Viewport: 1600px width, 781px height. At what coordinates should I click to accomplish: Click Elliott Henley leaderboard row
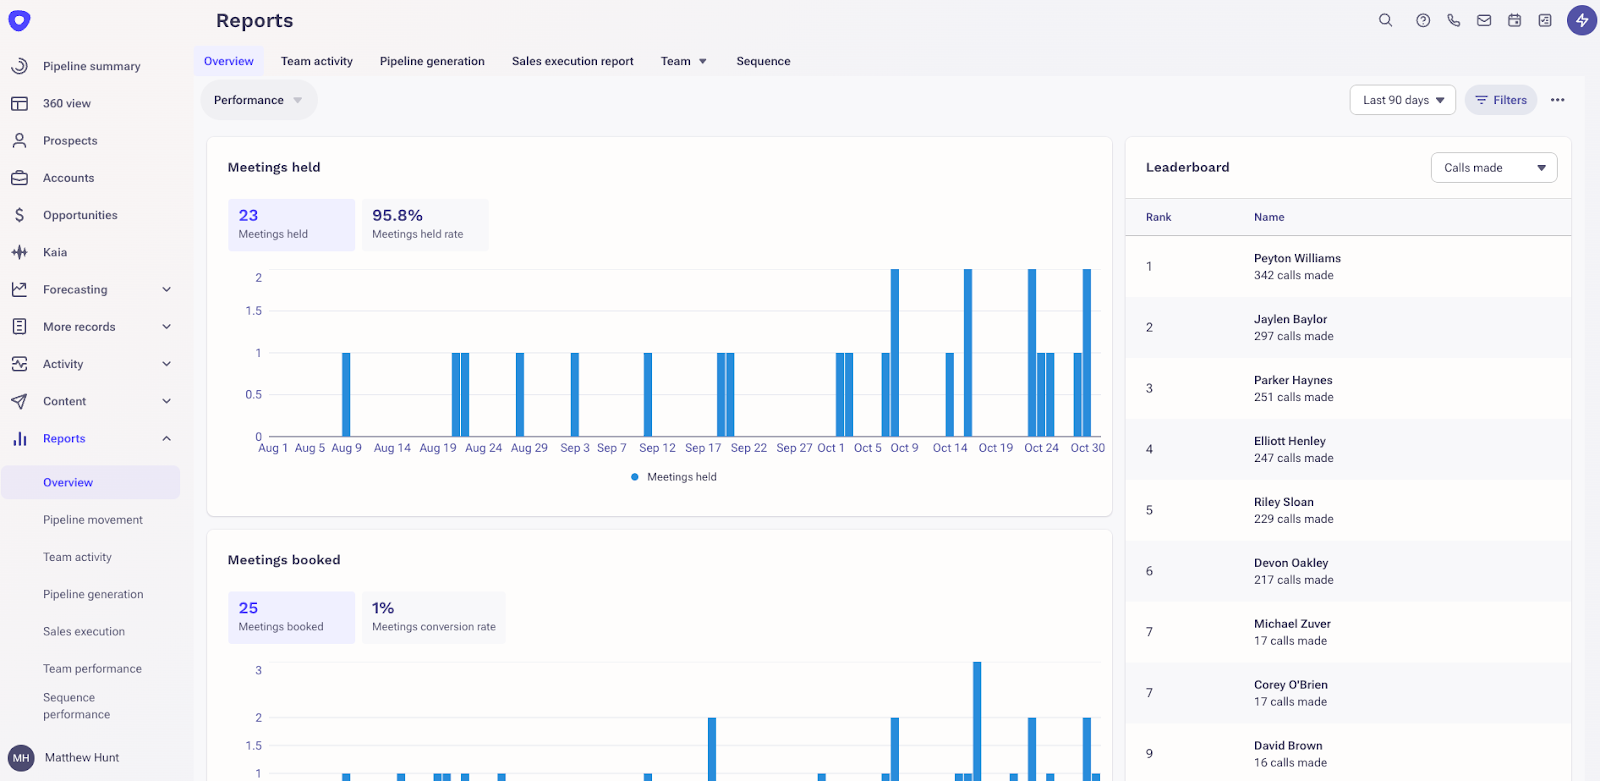click(1348, 449)
